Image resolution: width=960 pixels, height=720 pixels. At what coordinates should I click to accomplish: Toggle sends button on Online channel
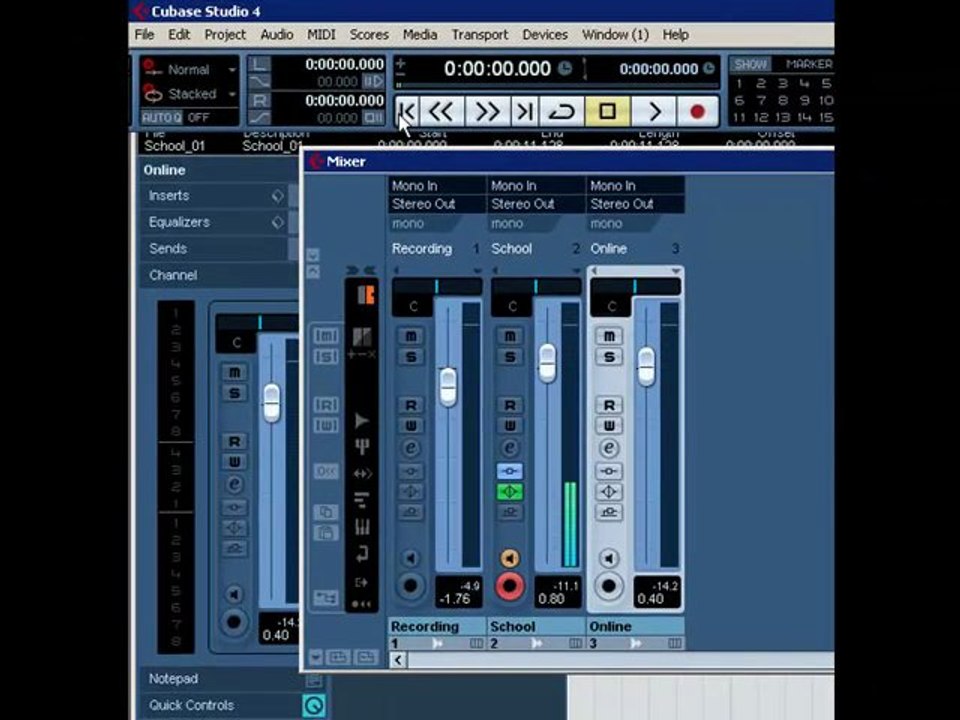609,512
